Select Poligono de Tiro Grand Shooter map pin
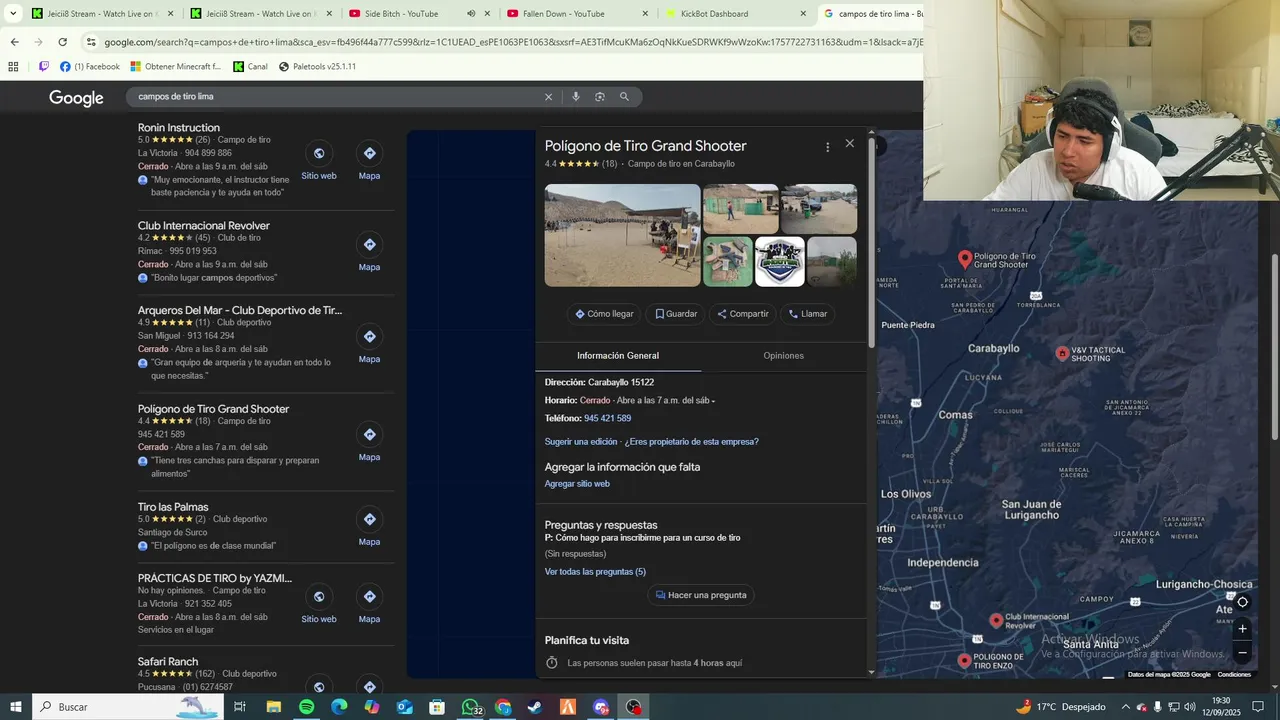1280x720 pixels. (965, 259)
